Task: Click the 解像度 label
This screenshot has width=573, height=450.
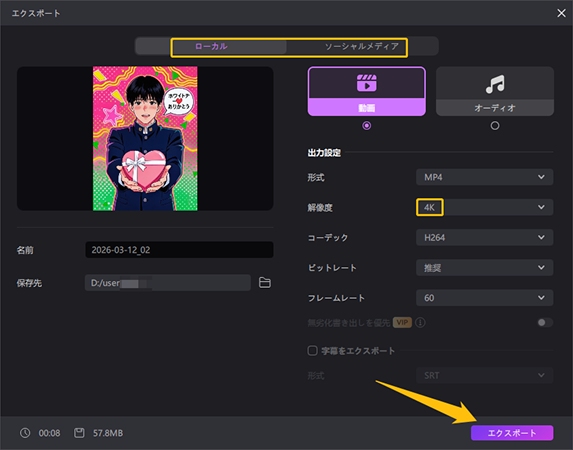Action: 320,208
